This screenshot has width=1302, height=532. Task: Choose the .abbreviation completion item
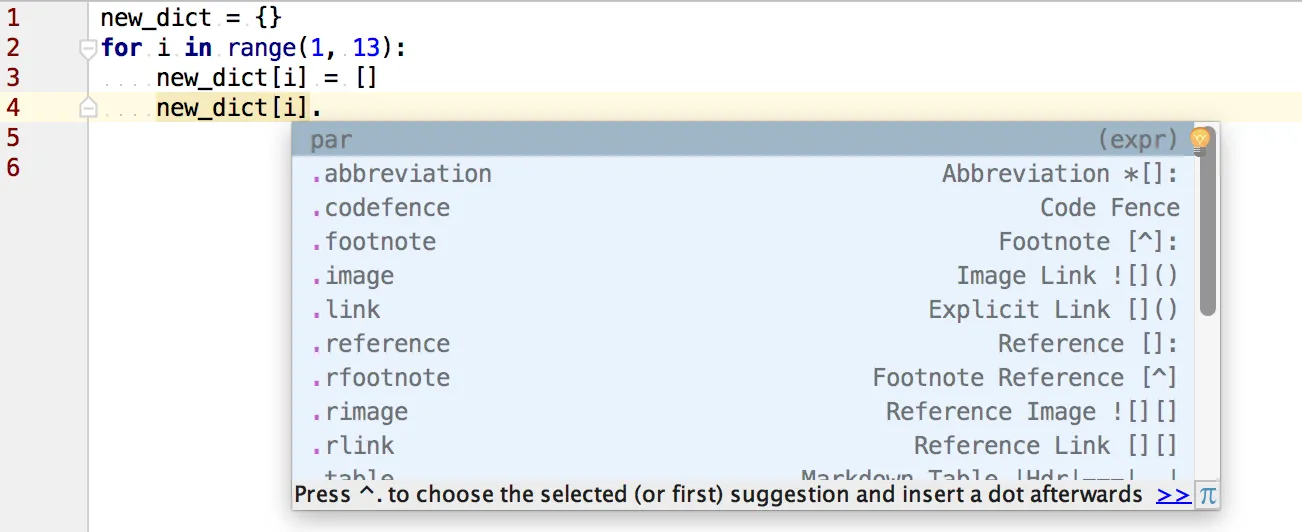click(408, 174)
